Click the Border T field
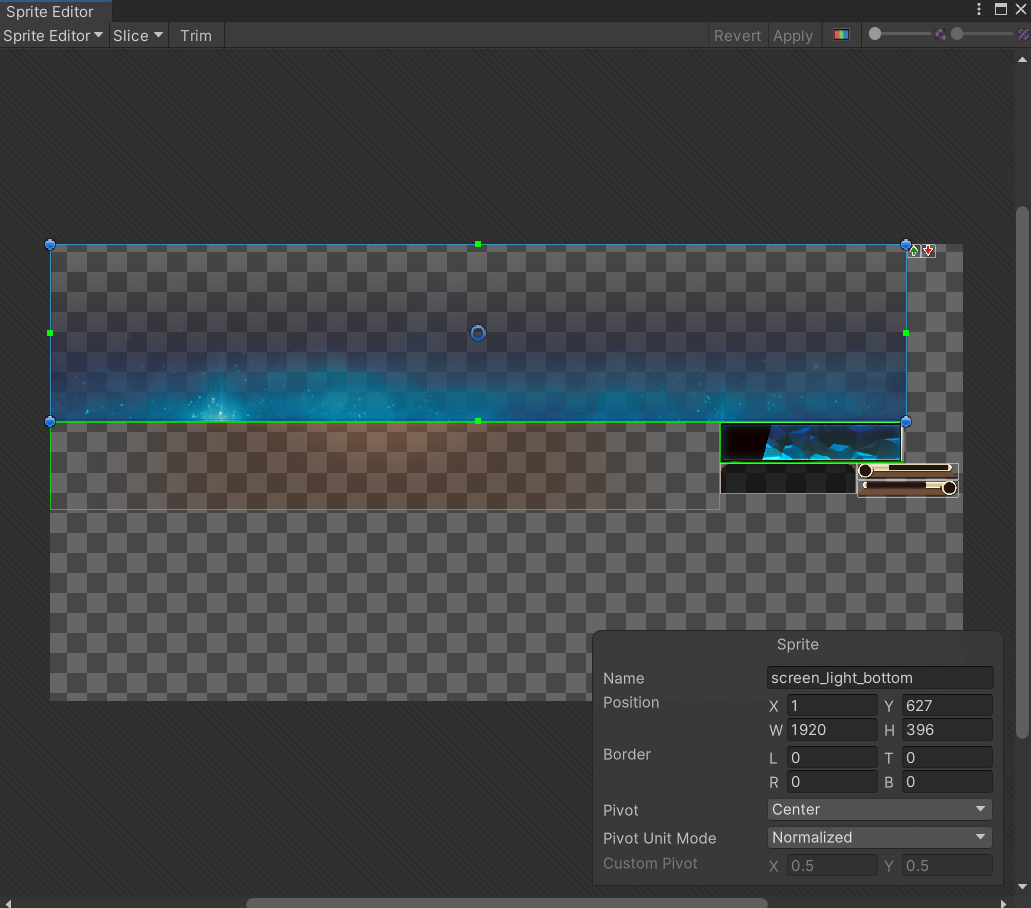1031x908 pixels. 947,757
